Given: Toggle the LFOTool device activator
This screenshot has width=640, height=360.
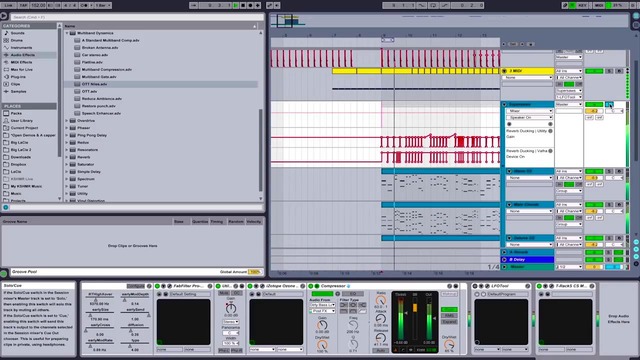Looking at the screenshot, I should (x=475, y=286).
